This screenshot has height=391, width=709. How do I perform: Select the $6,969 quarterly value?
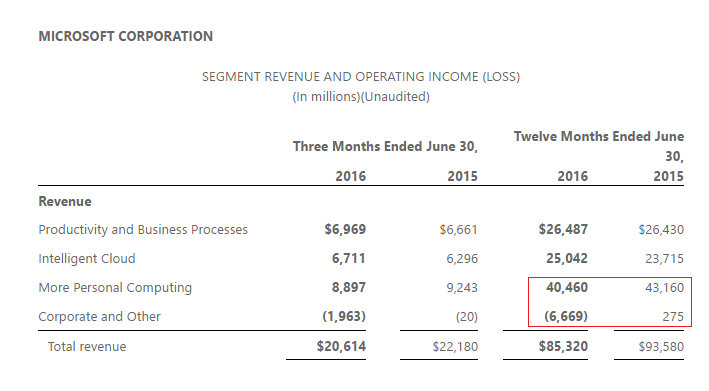(x=345, y=229)
